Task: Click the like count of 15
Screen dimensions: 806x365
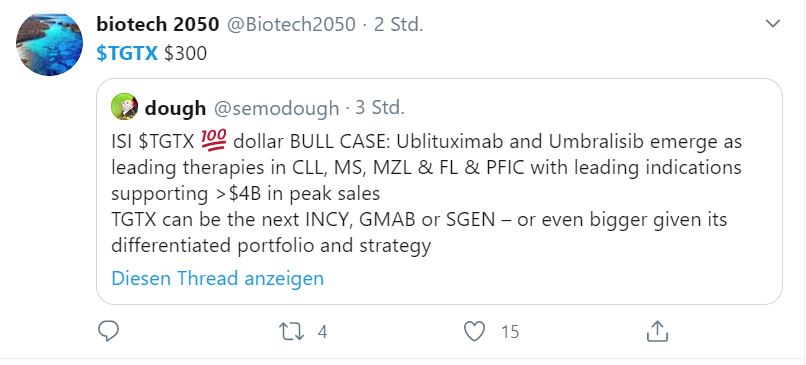Action: pos(510,332)
